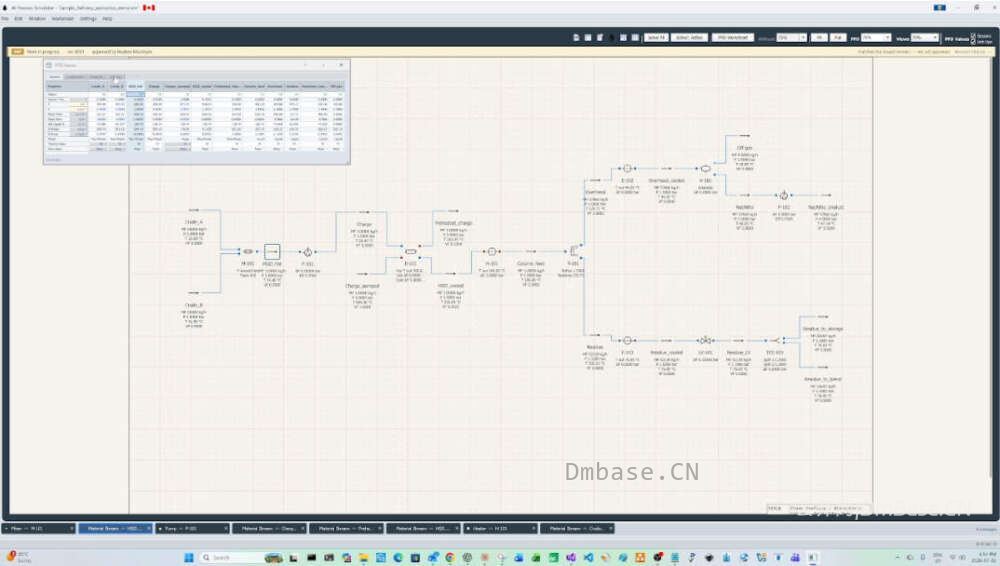The height and width of the screenshot is (566, 1000).
Task: Select the TEE-101 splitter icon
Action: (x=776, y=341)
